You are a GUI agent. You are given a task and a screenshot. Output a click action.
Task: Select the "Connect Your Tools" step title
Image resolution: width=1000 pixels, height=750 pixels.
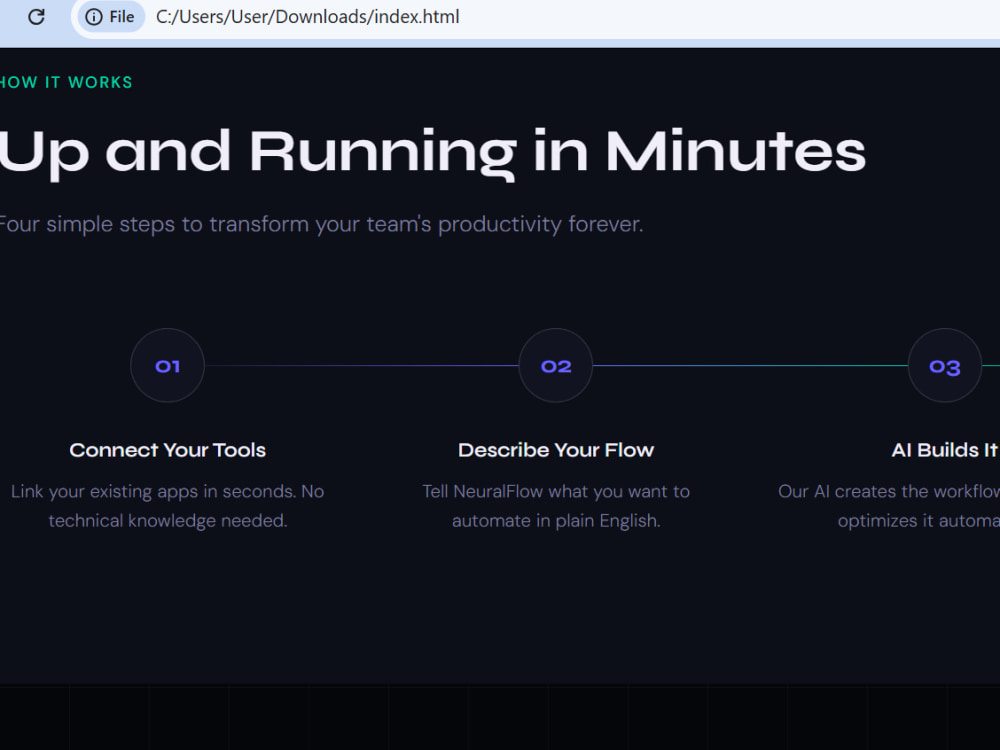coord(168,450)
